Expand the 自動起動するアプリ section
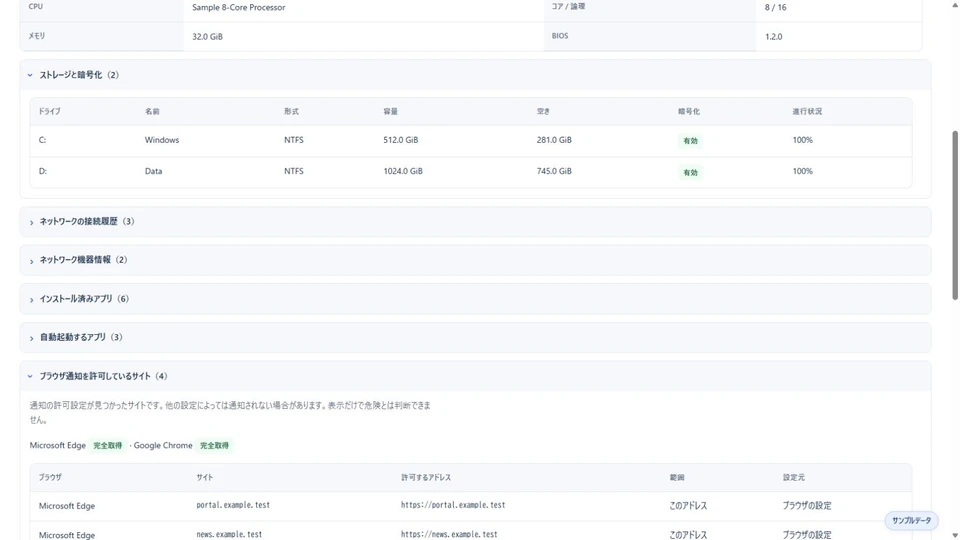This screenshot has width=960, height=540. coord(475,337)
